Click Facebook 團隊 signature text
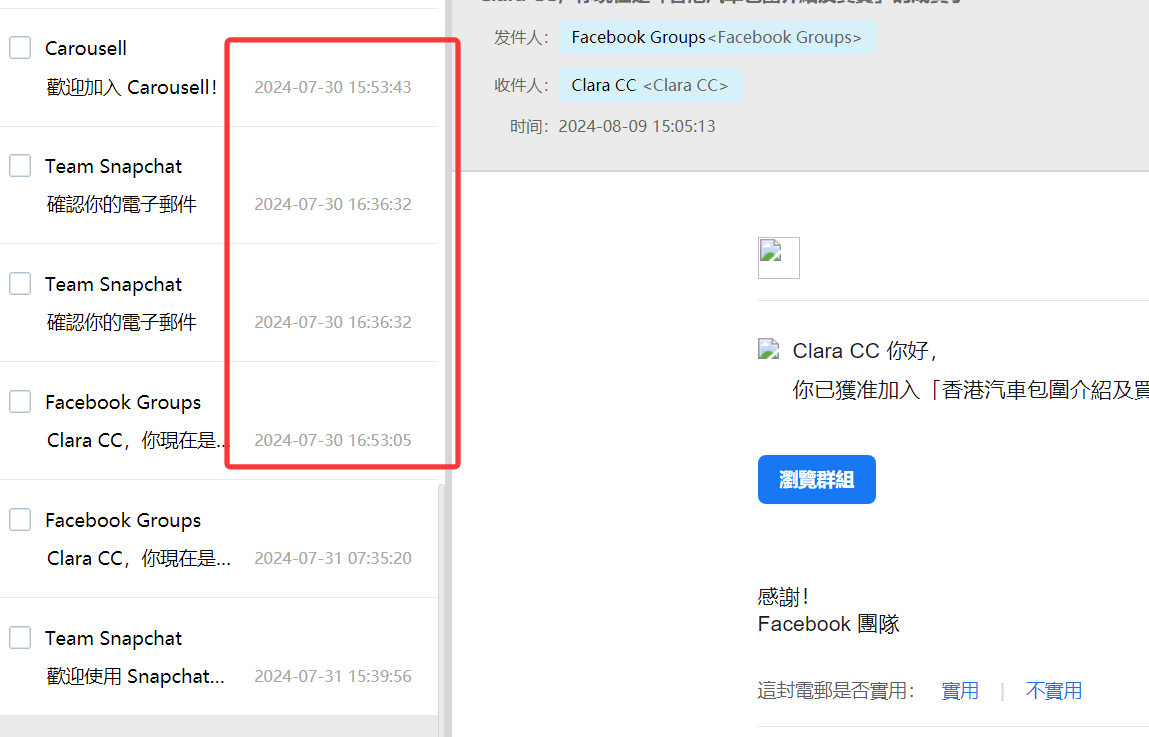 pos(828,624)
